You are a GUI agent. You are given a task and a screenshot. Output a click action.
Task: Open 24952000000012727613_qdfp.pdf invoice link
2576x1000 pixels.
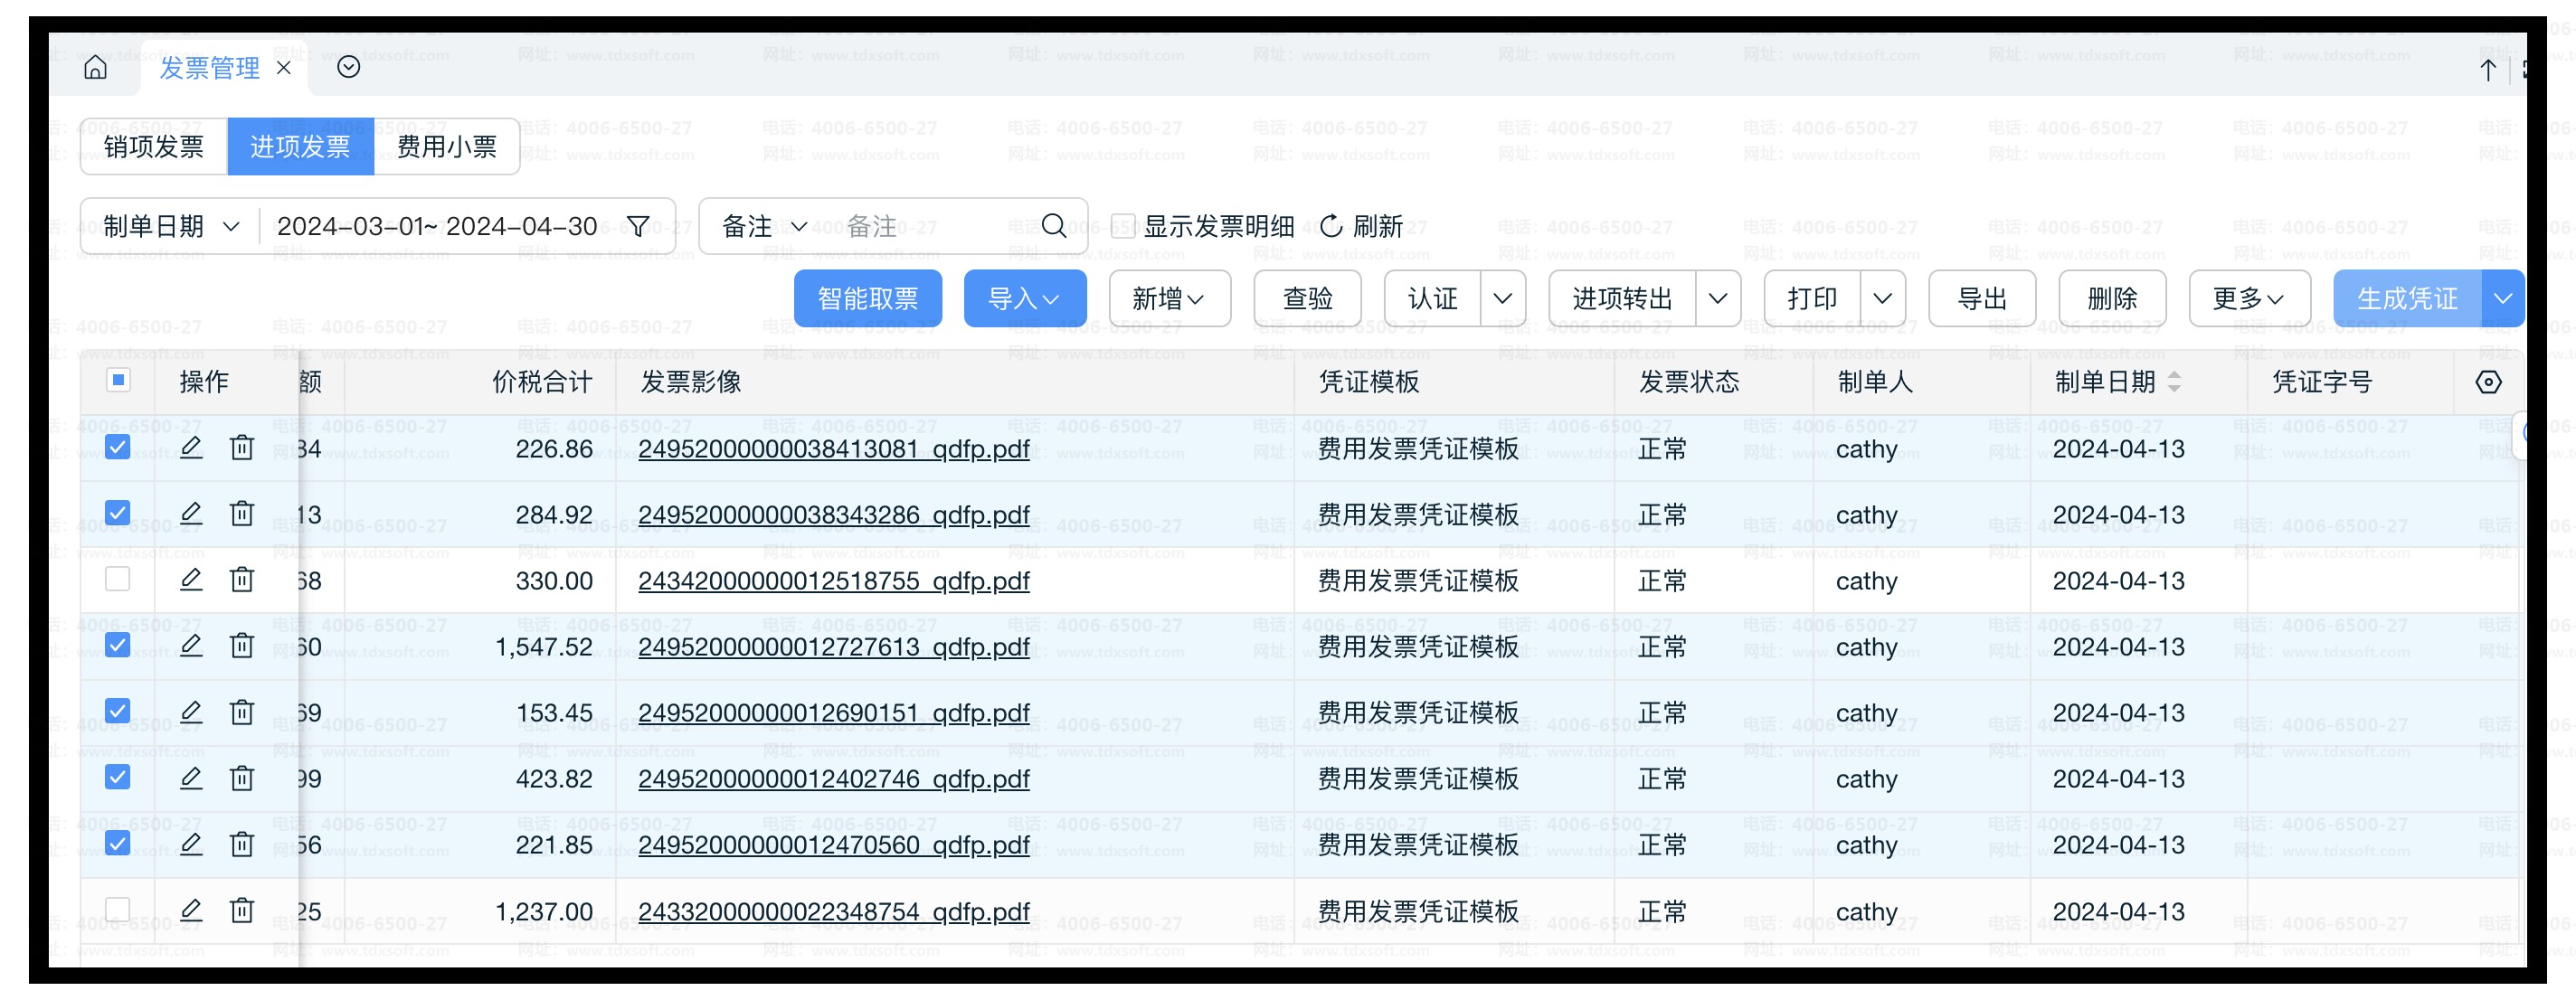point(833,647)
